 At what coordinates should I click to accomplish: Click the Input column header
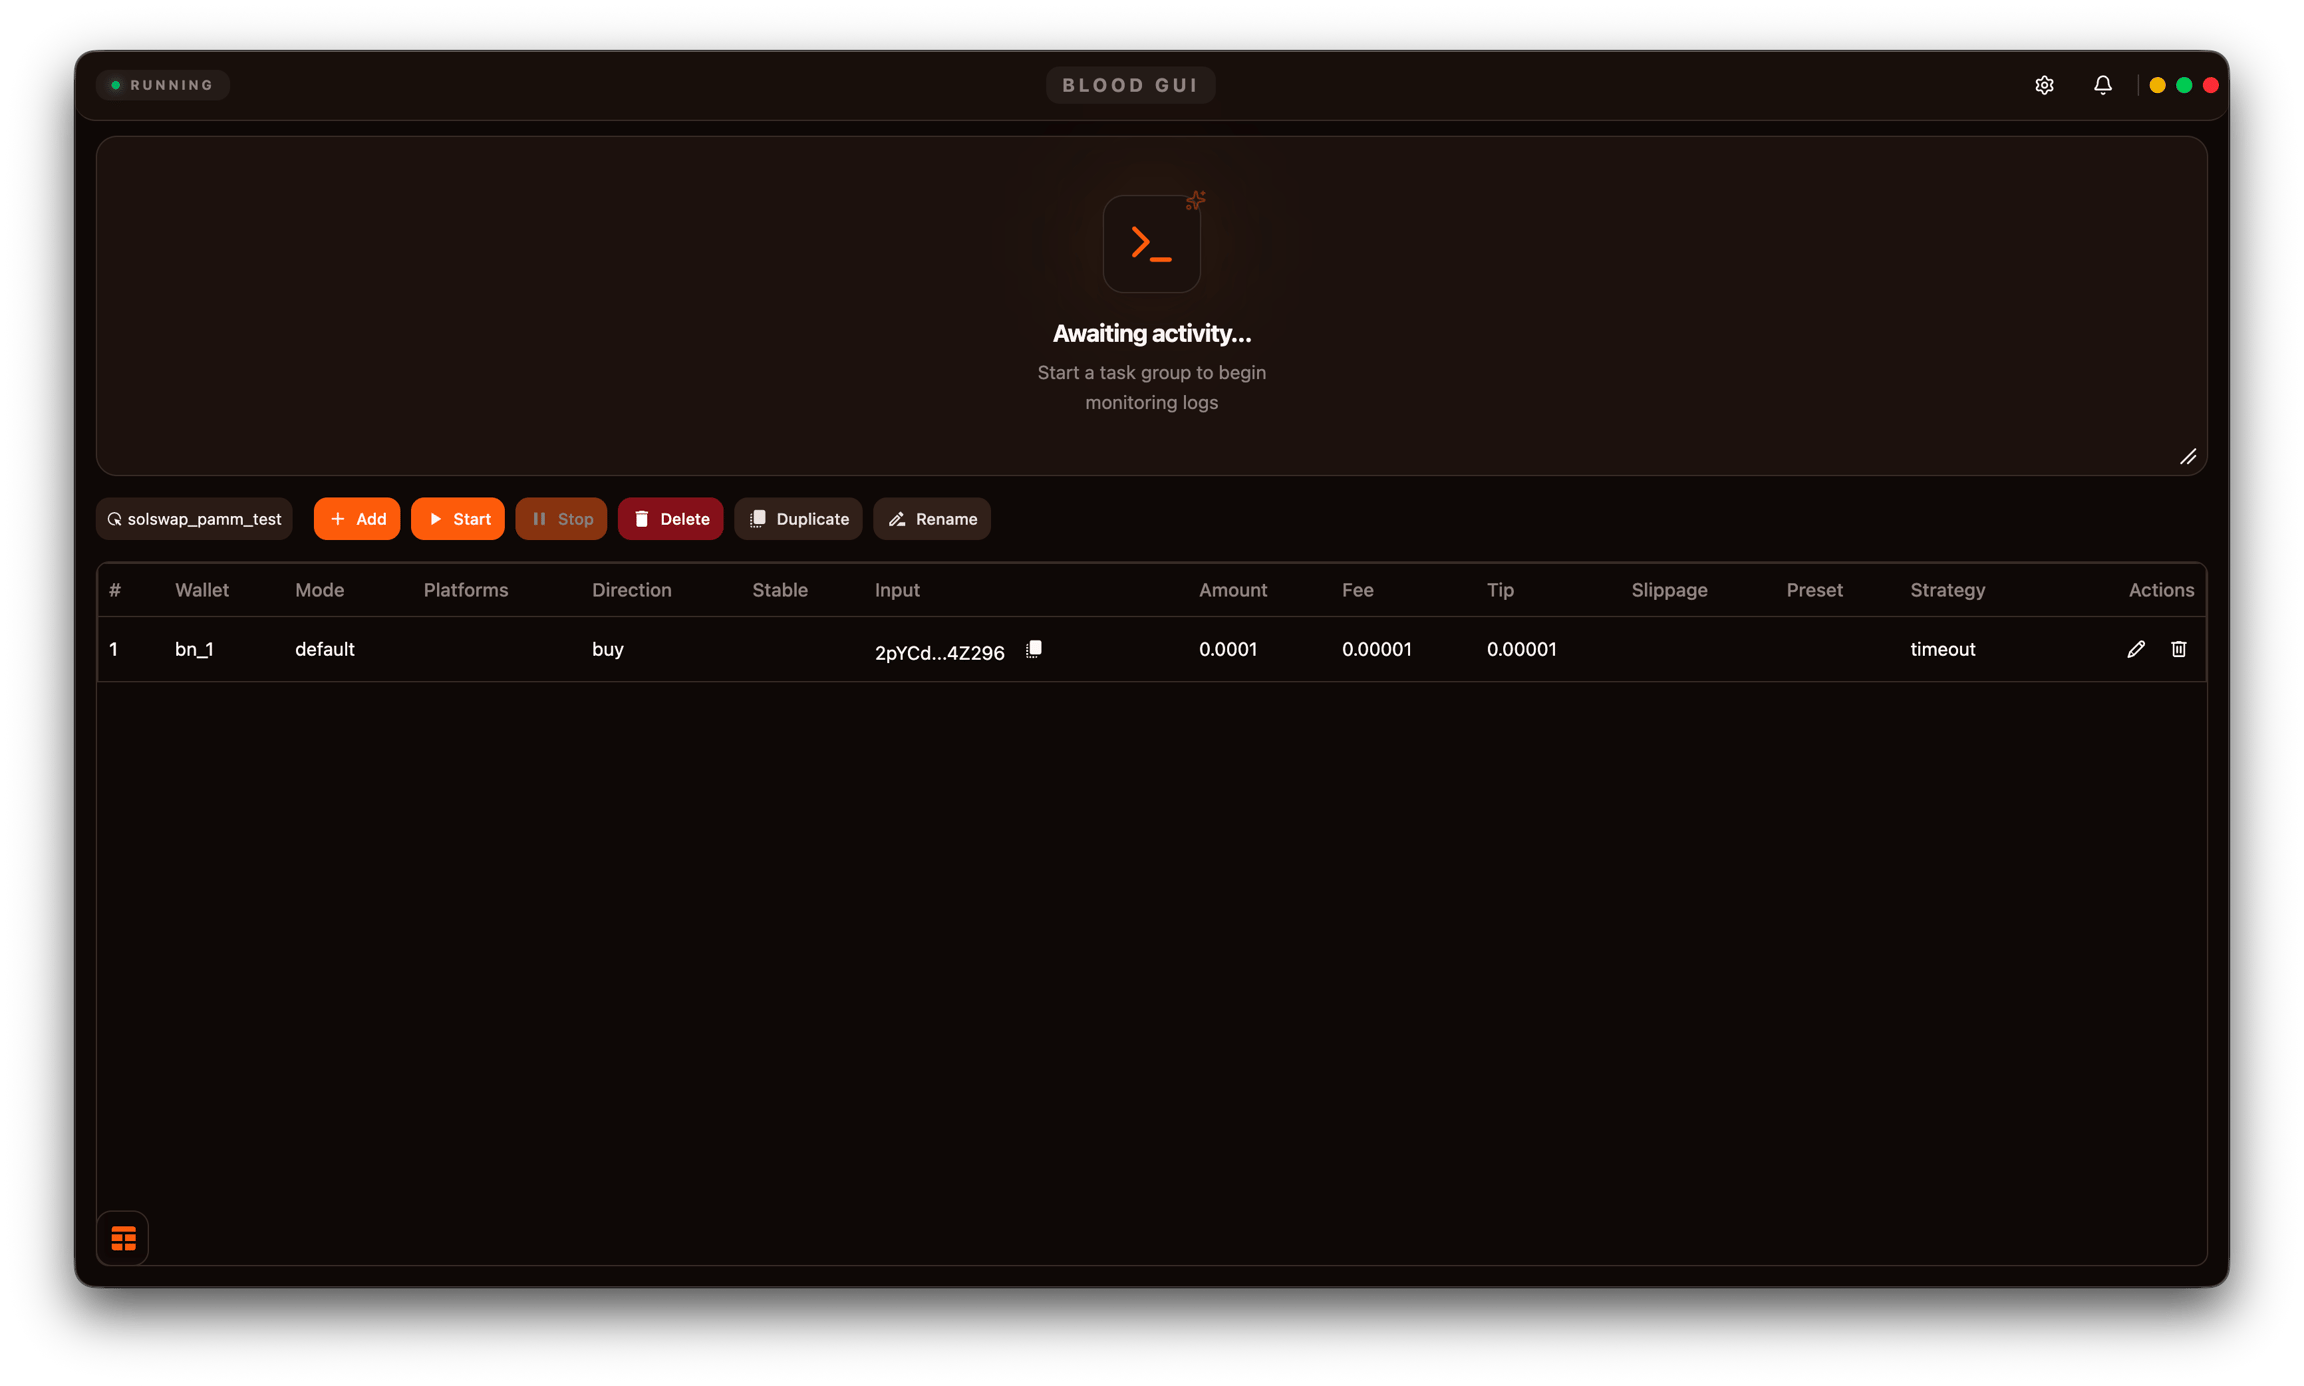(x=897, y=590)
